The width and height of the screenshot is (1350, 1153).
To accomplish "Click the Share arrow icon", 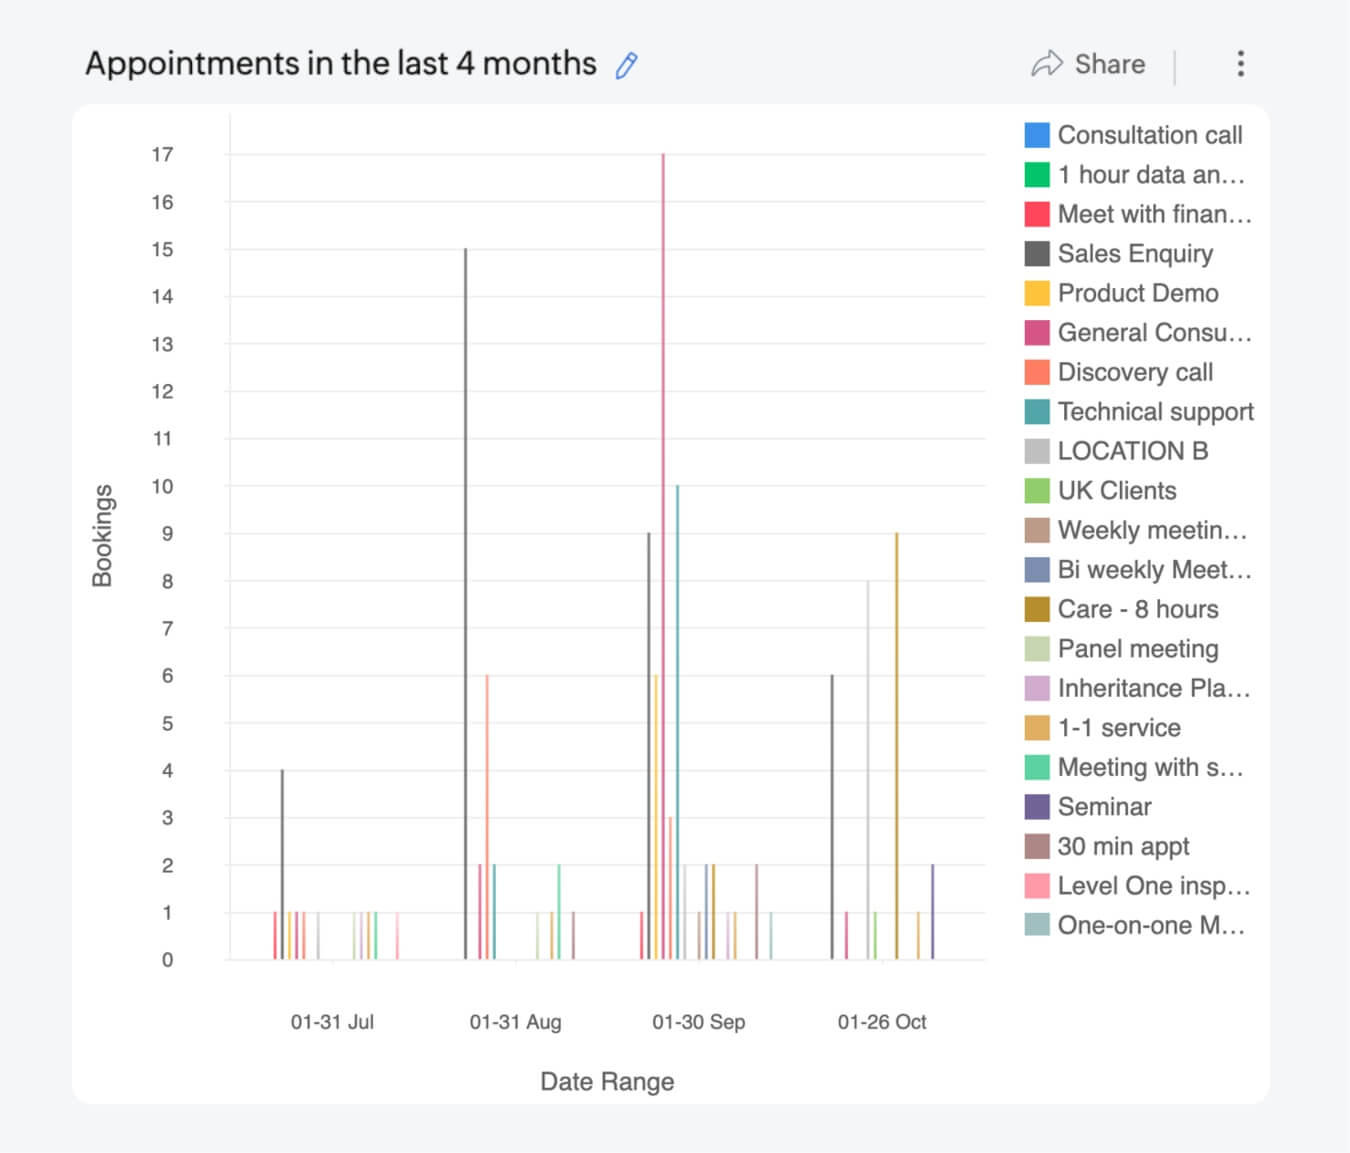I will click(x=1046, y=64).
